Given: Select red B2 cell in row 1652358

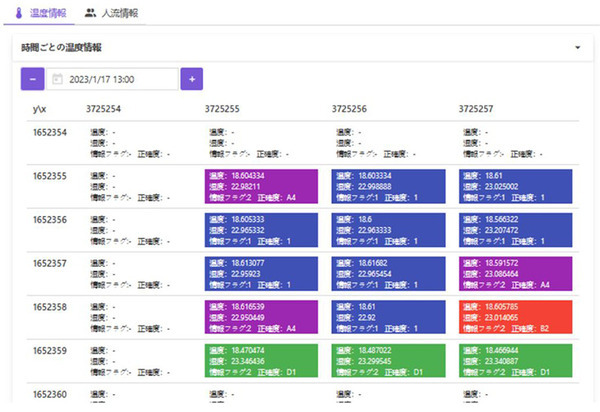Looking at the screenshot, I should coord(515,316).
